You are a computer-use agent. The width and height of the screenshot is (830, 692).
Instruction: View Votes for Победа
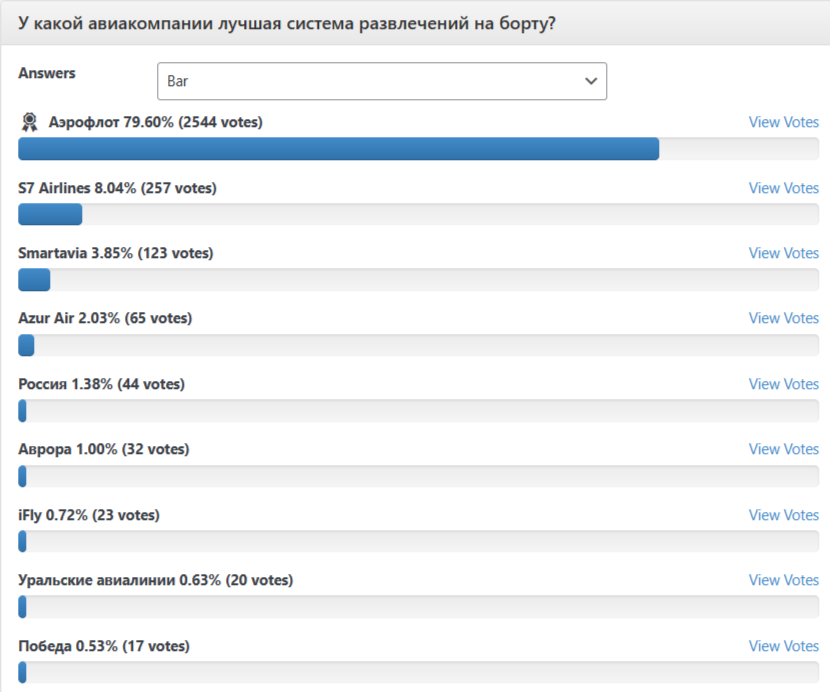(x=783, y=646)
